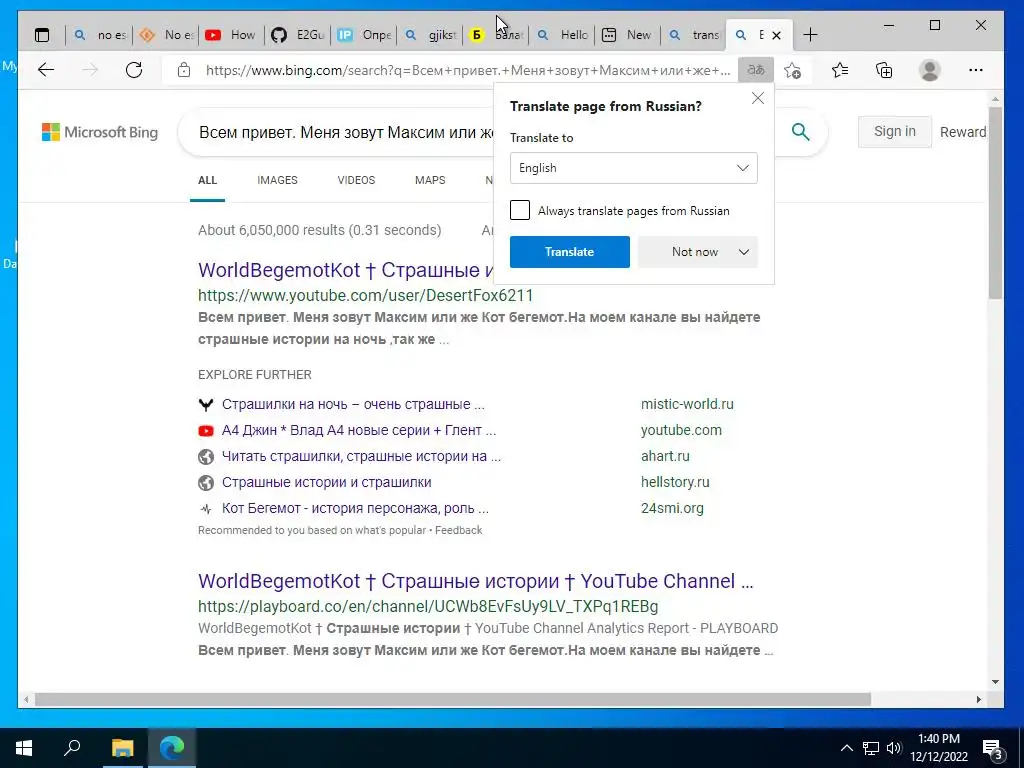Go back to previous page
The width and height of the screenshot is (1024, 768).
click(x=46, y=70)
